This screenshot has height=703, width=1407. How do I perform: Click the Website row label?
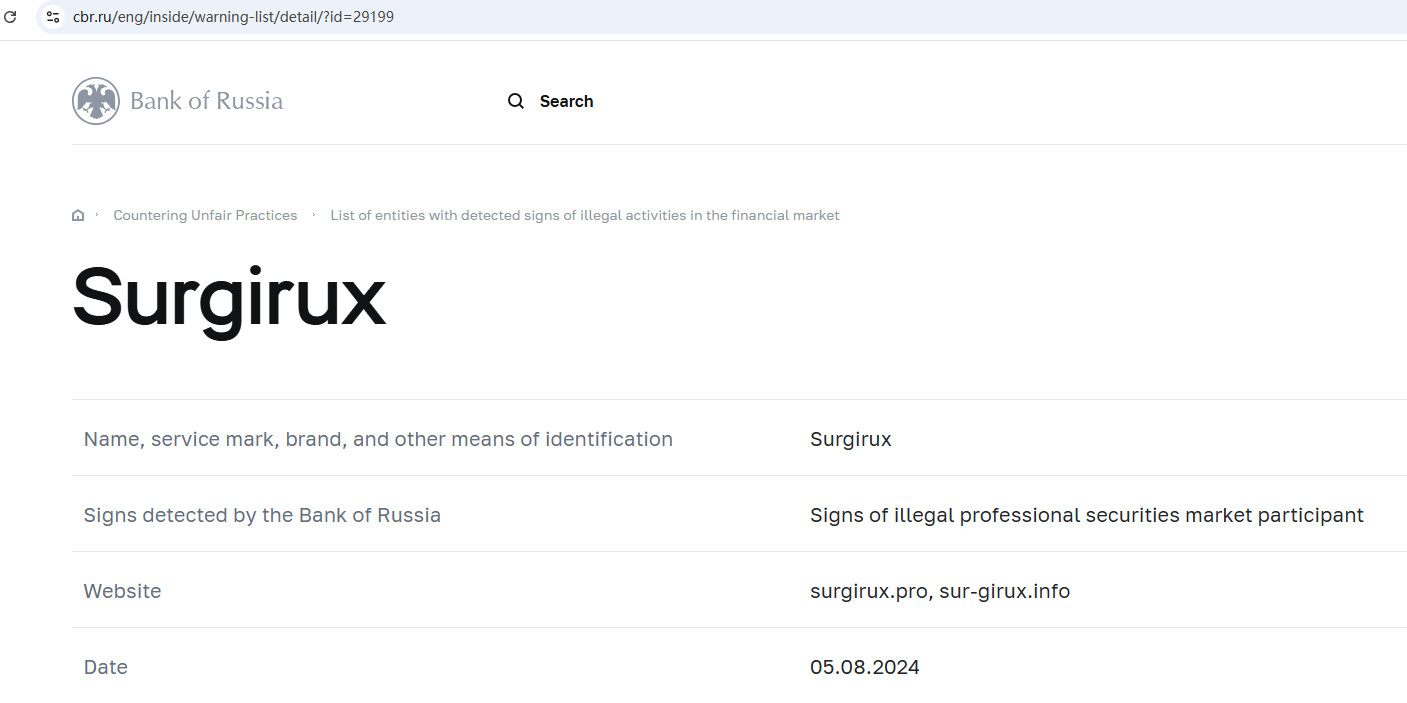pos(122,591)
